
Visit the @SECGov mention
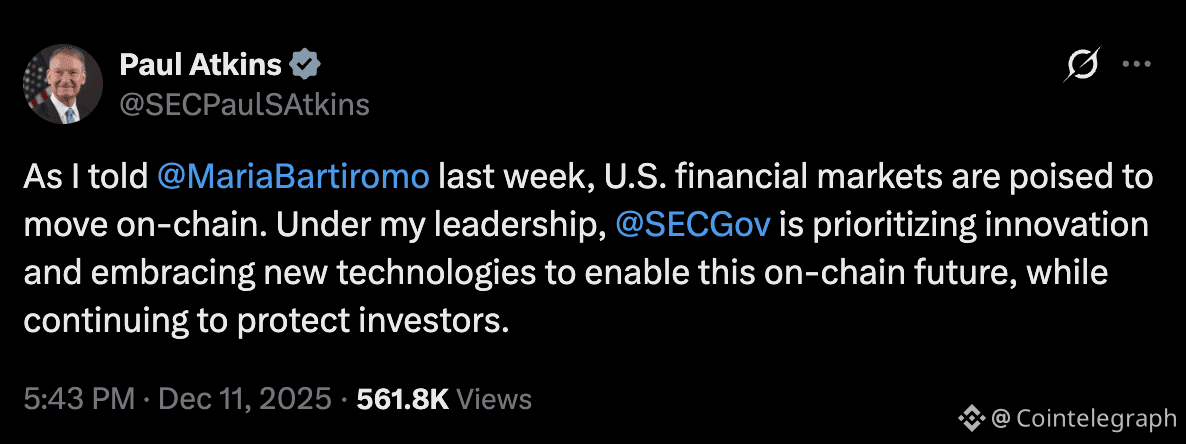coord(692,224)
